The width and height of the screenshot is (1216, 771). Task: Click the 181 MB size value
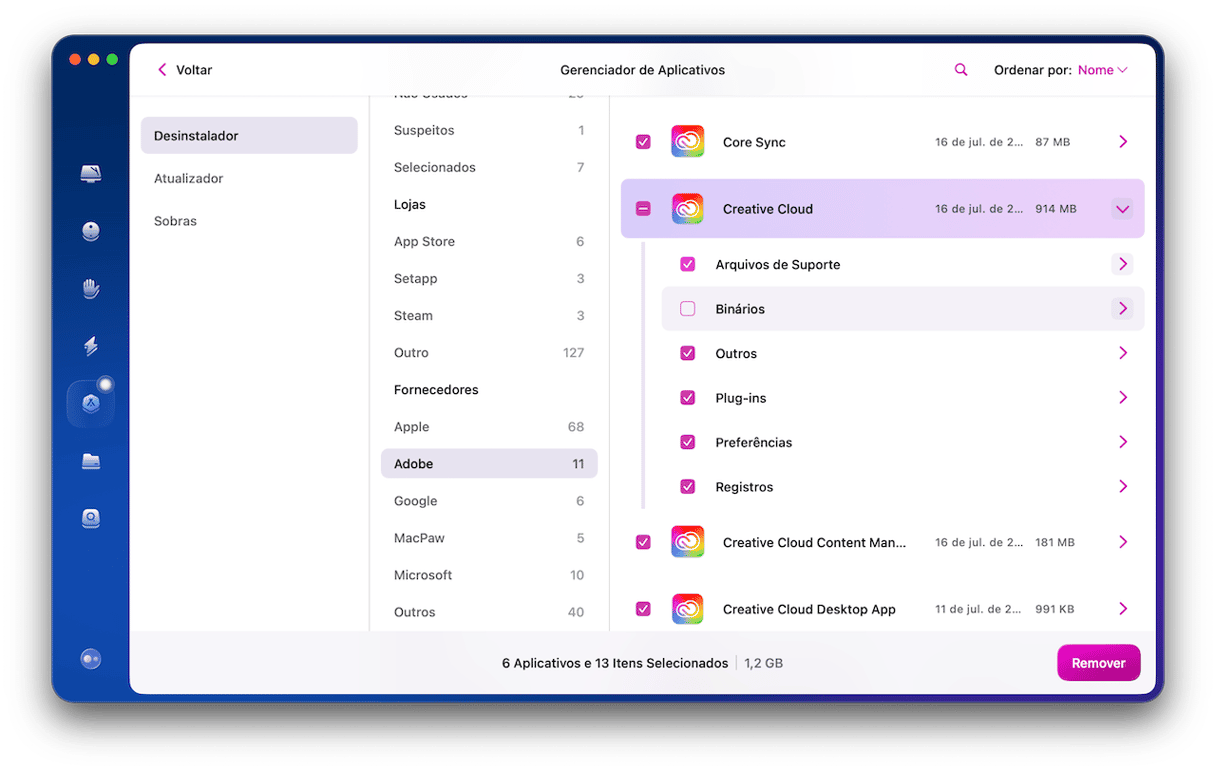coord(1055,542)
